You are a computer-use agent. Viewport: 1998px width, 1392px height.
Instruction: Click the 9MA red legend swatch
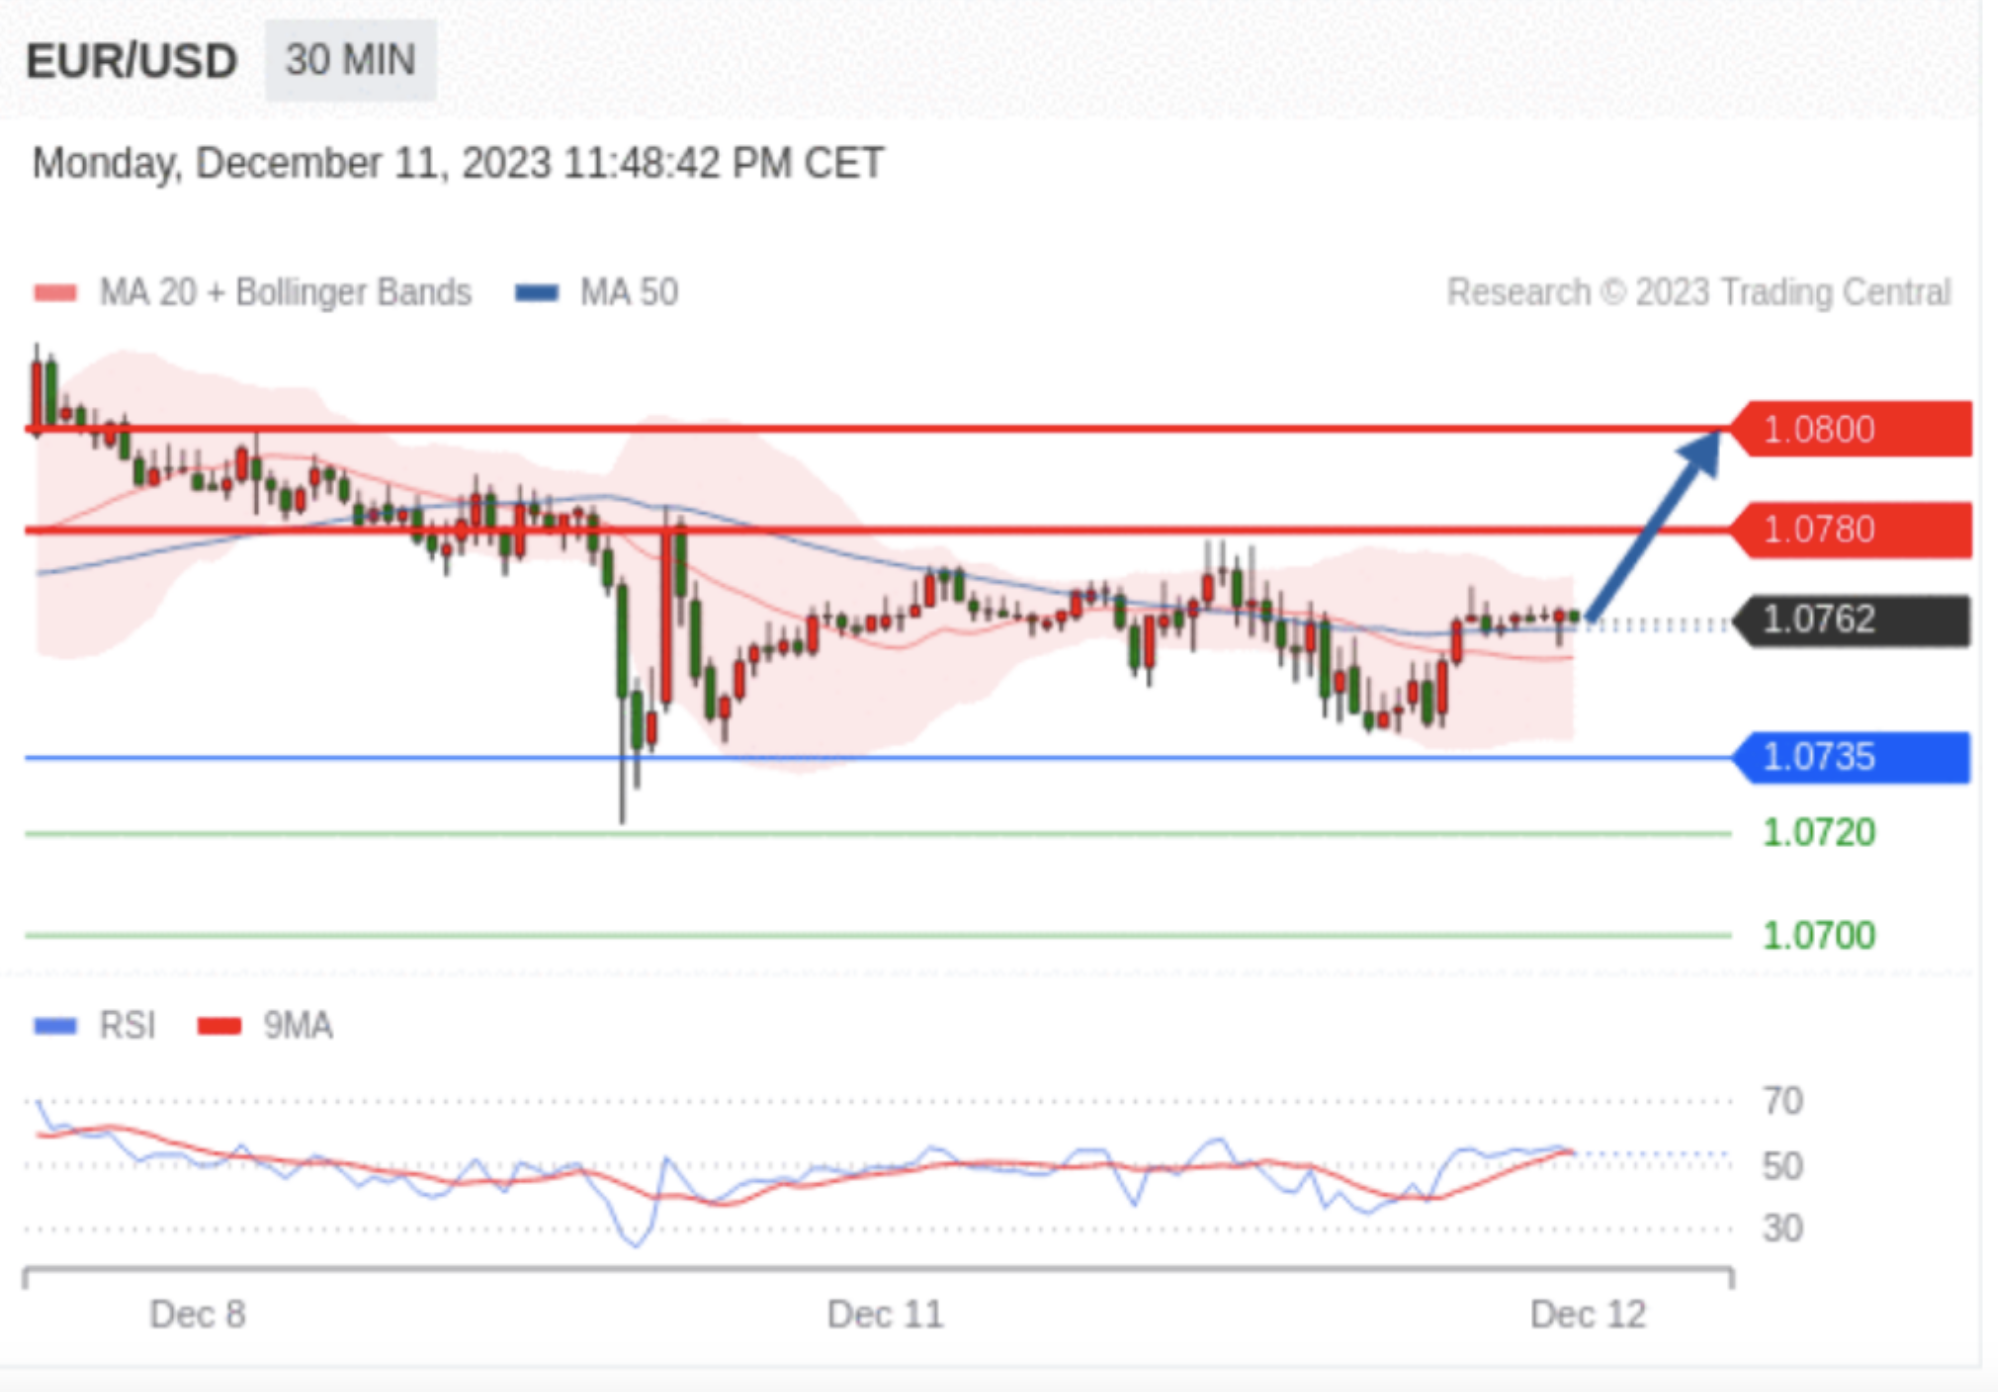[219, 1026]
